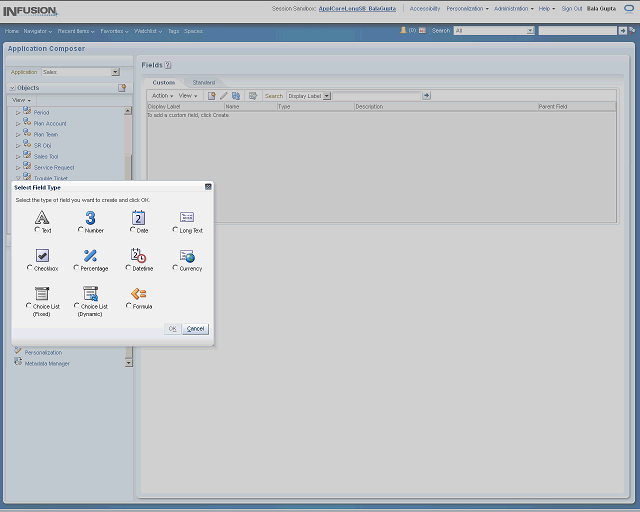640x512 pixels.
Task: Open the notifications bell icon
Action: pyautogui.click(x=403, y=30)
